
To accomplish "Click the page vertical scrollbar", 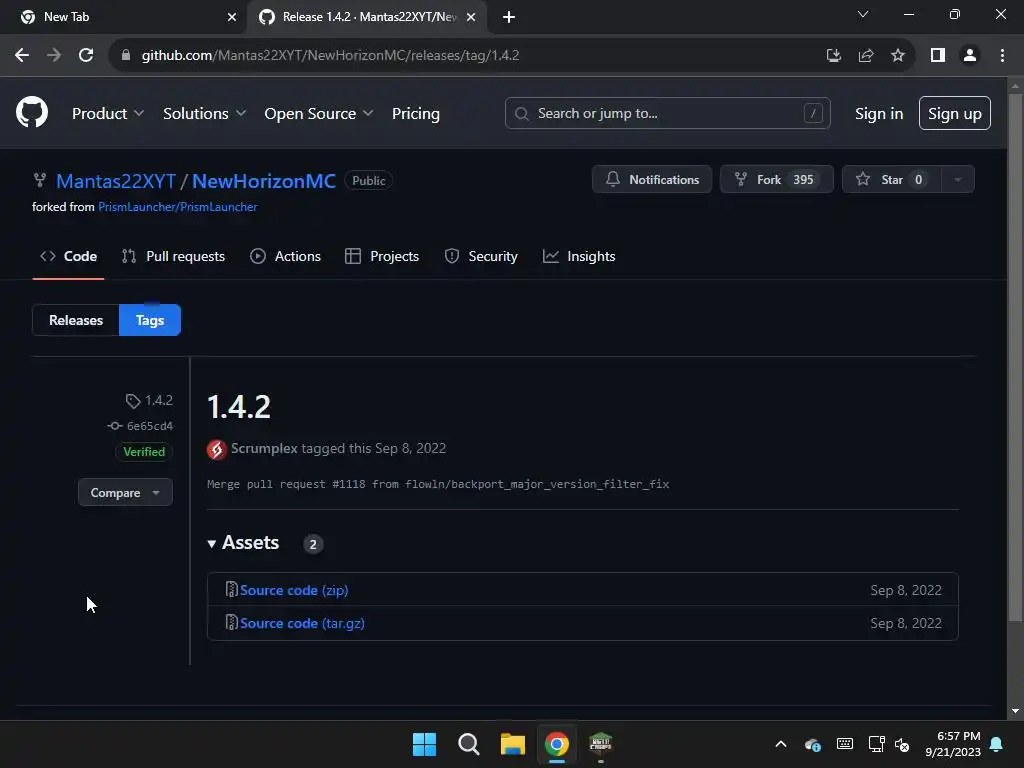I will coord(1015,358).
